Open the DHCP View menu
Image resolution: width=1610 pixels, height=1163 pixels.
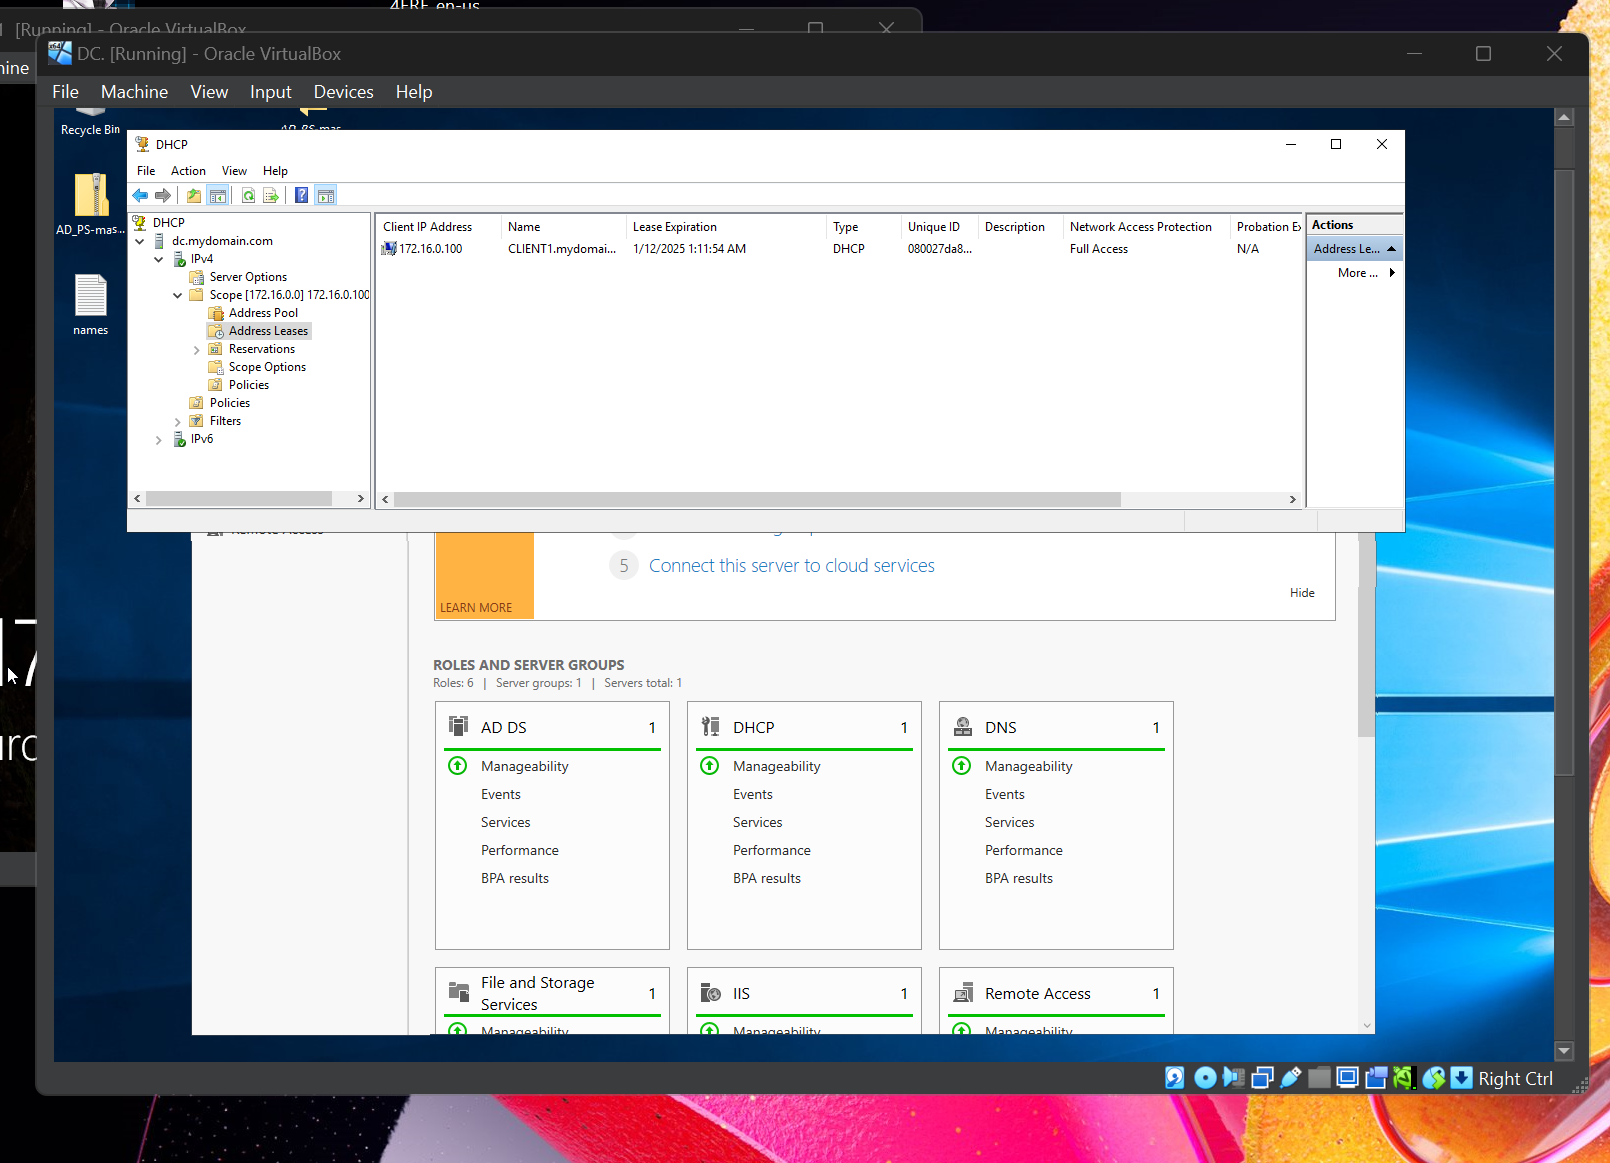234,171
